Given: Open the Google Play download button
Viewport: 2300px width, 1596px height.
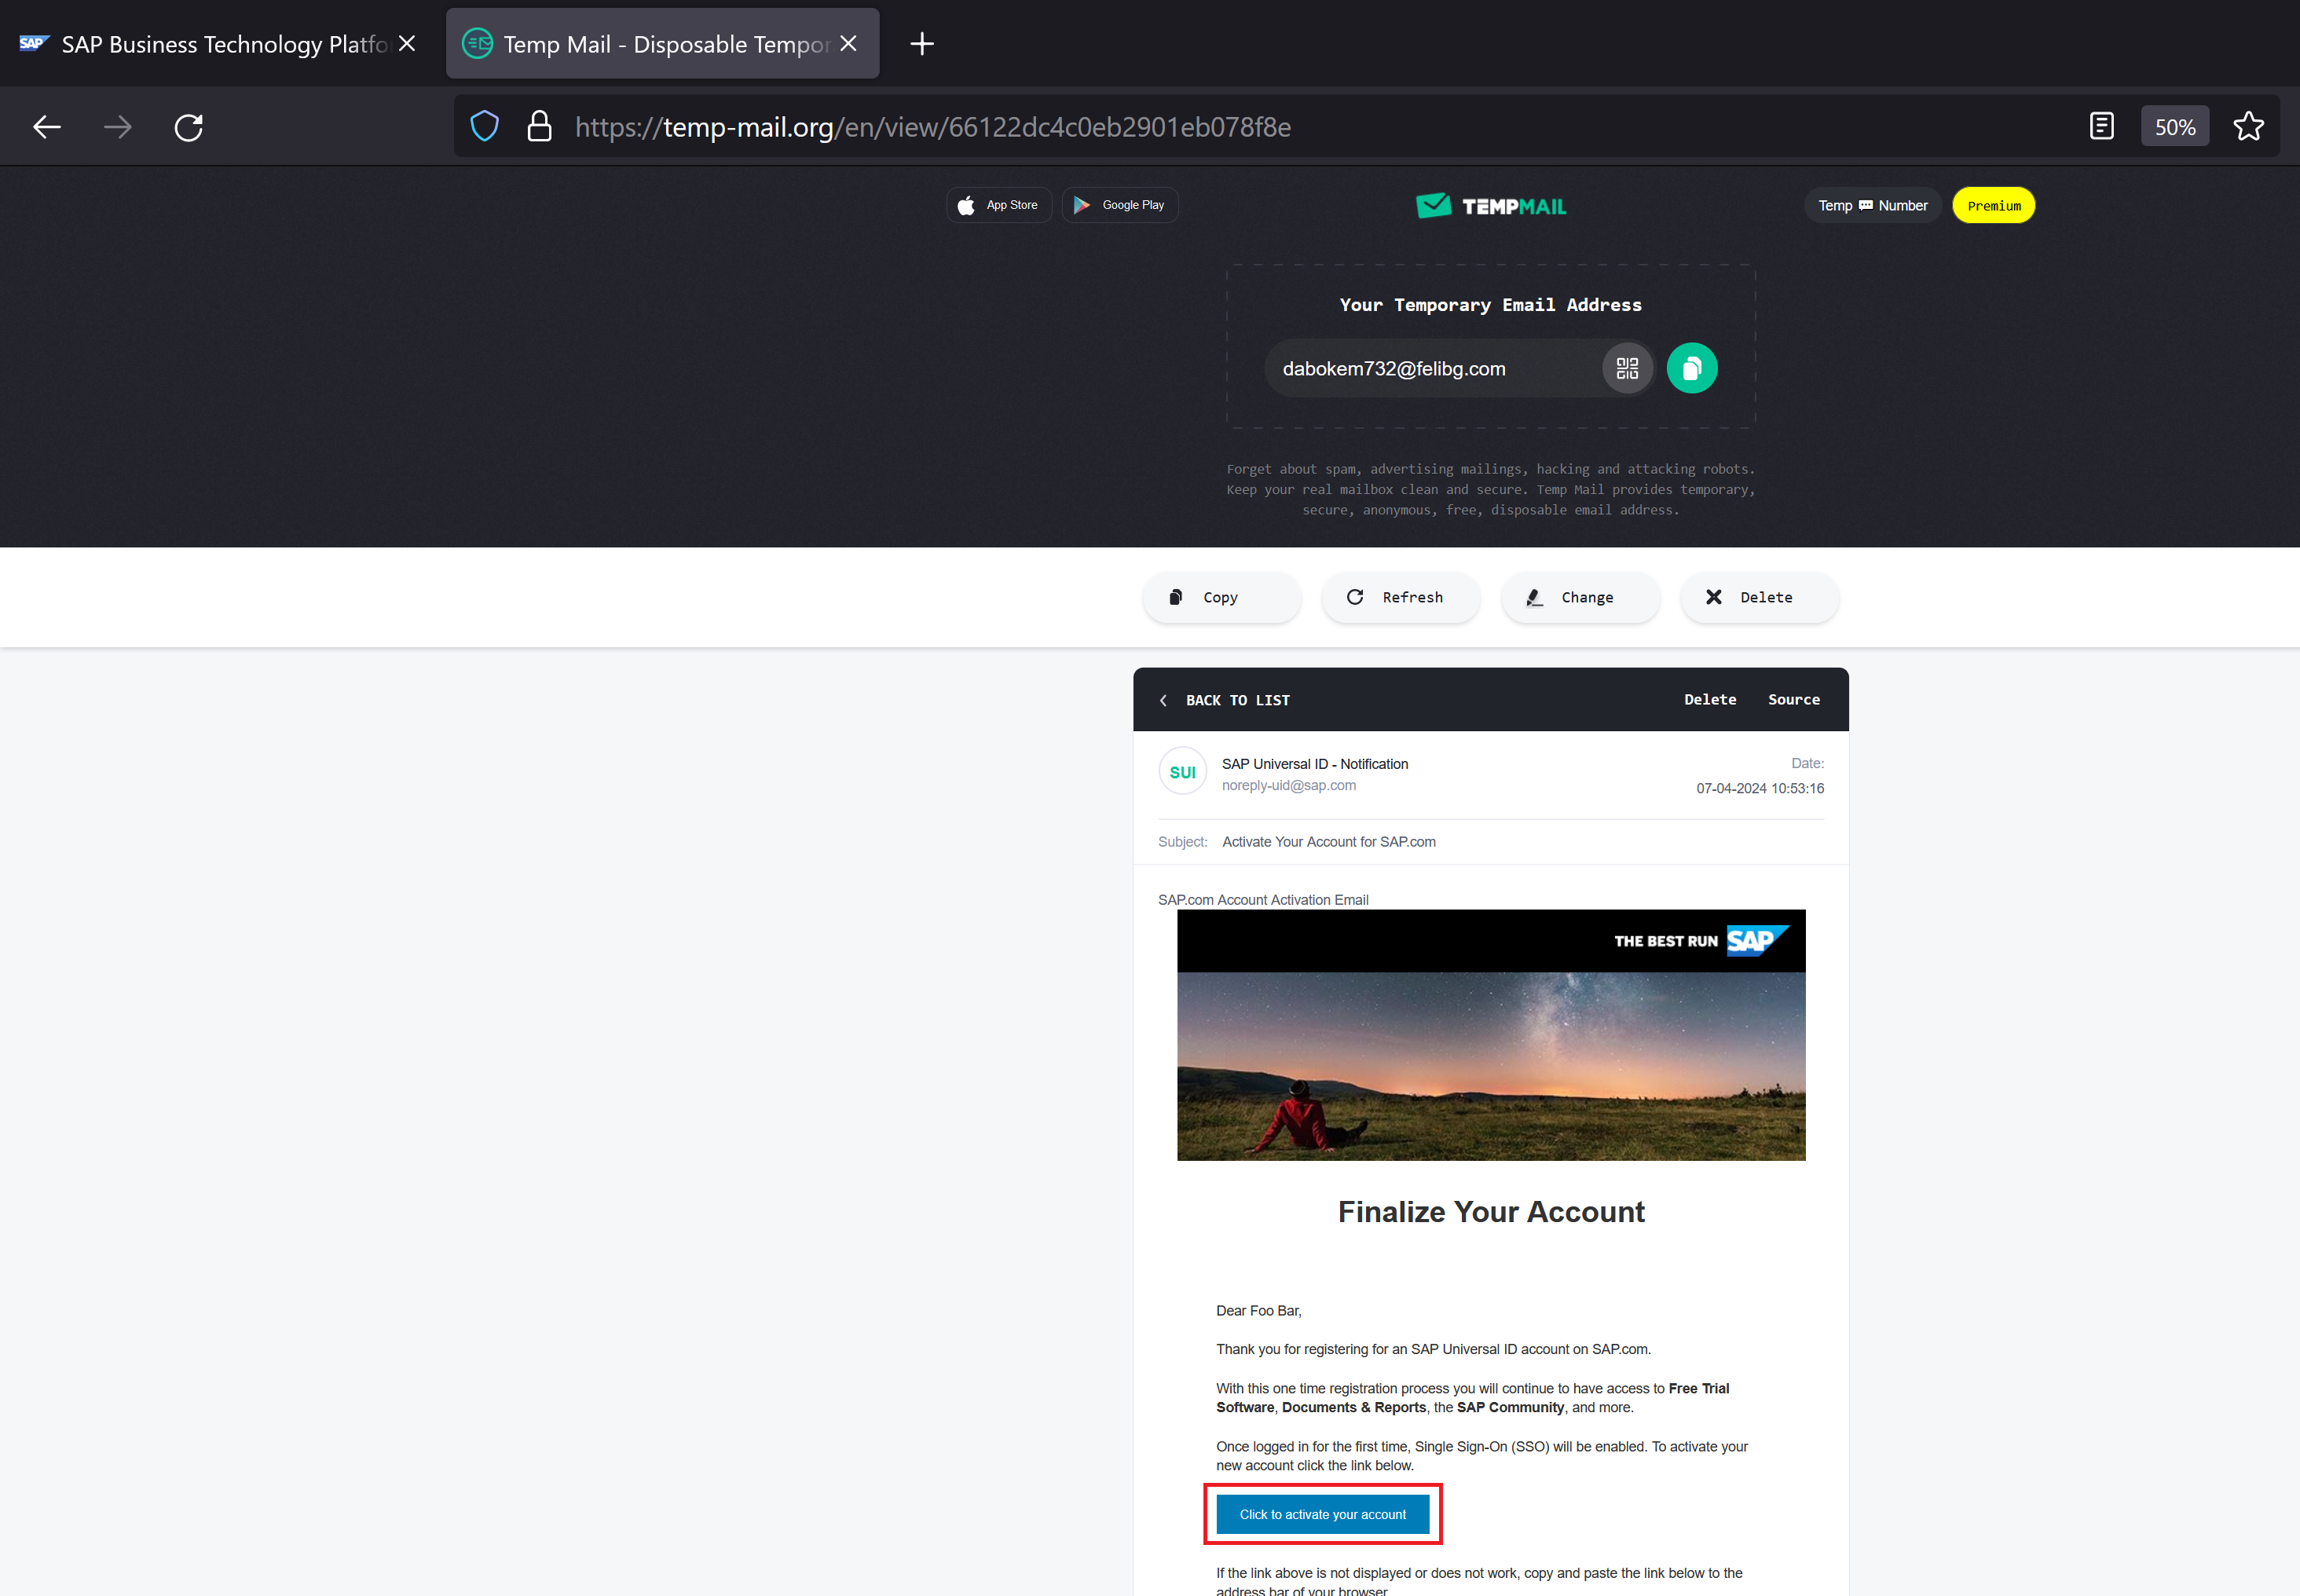Looking at the screenshot, I should coord(1119,205).
